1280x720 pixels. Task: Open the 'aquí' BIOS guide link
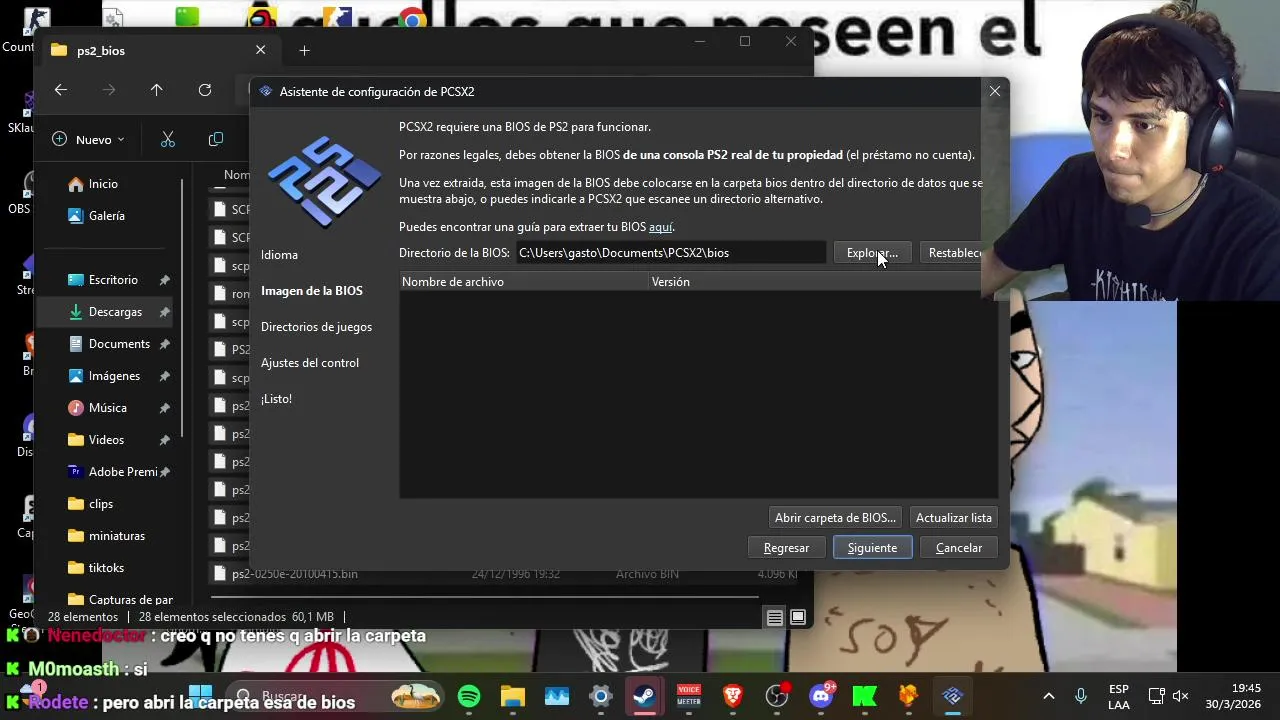coord(660,227)
